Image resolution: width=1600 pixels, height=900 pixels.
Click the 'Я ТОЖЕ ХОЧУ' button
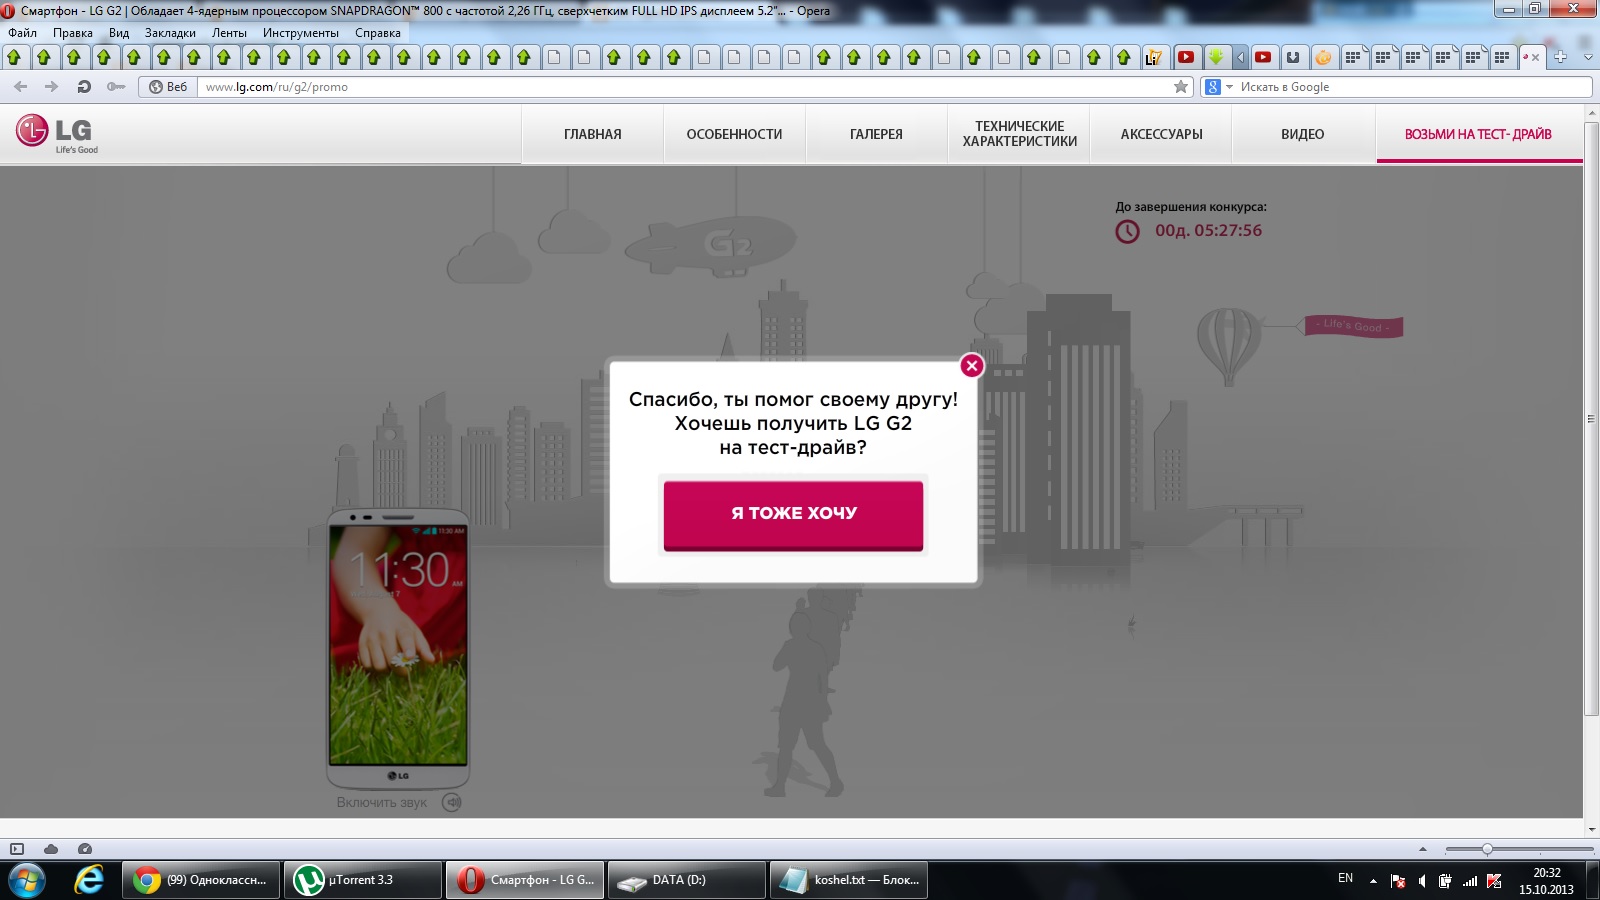[x=793, y=514]
